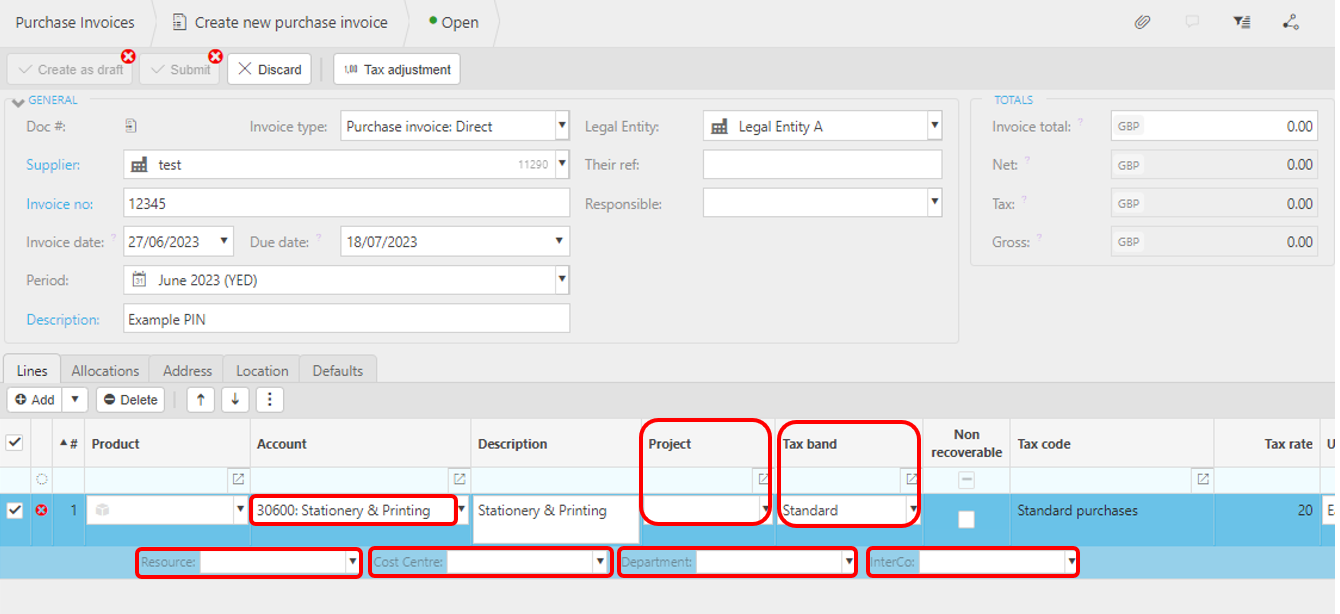
Task: Open the Product filter popup icon
Action: coord(237,479)
